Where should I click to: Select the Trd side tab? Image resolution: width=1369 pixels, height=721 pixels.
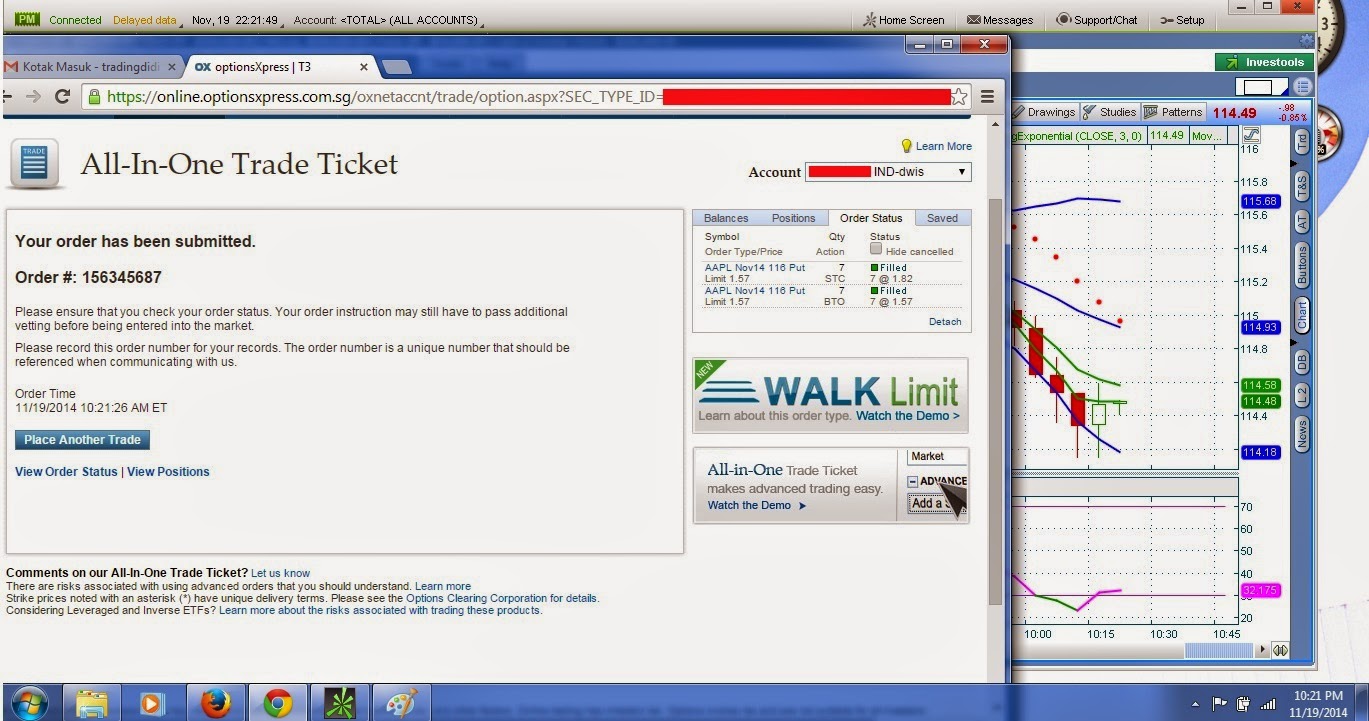tap(1302, 141)
